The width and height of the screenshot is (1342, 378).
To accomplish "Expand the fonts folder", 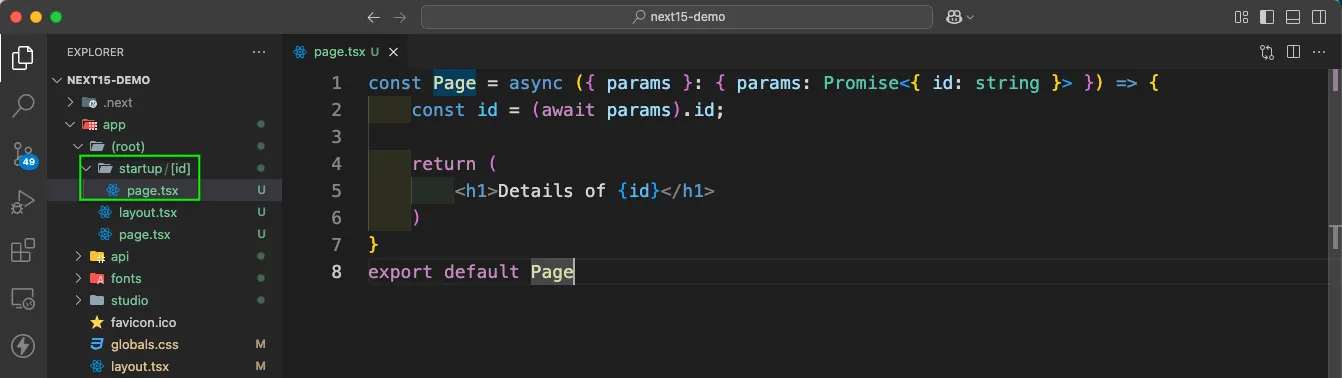I will click(164, 278).
